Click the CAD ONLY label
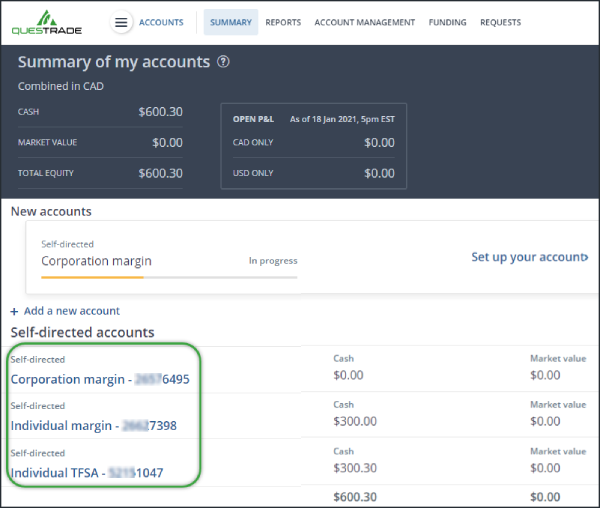600x508 pixels. pos(253,142)
